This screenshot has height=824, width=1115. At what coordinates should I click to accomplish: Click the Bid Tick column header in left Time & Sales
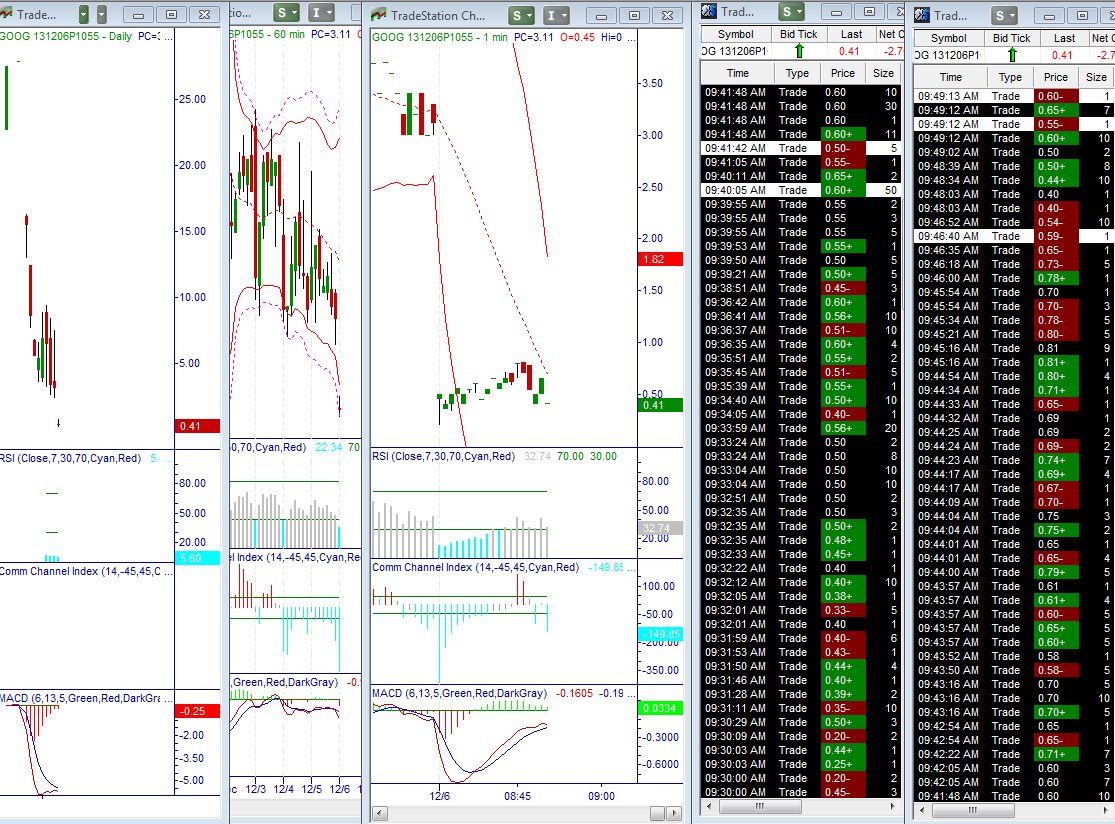coord(799,34)
